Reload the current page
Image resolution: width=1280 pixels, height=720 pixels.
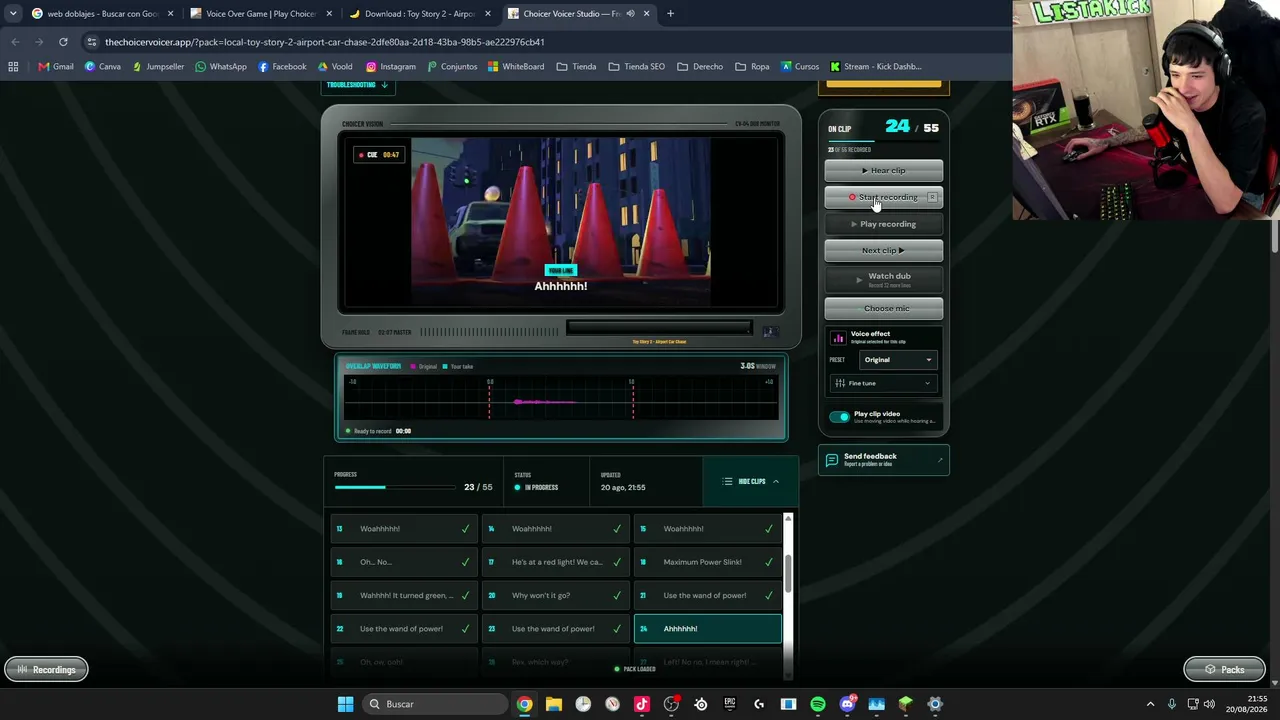pyautogui.click(x=63, y=42)
